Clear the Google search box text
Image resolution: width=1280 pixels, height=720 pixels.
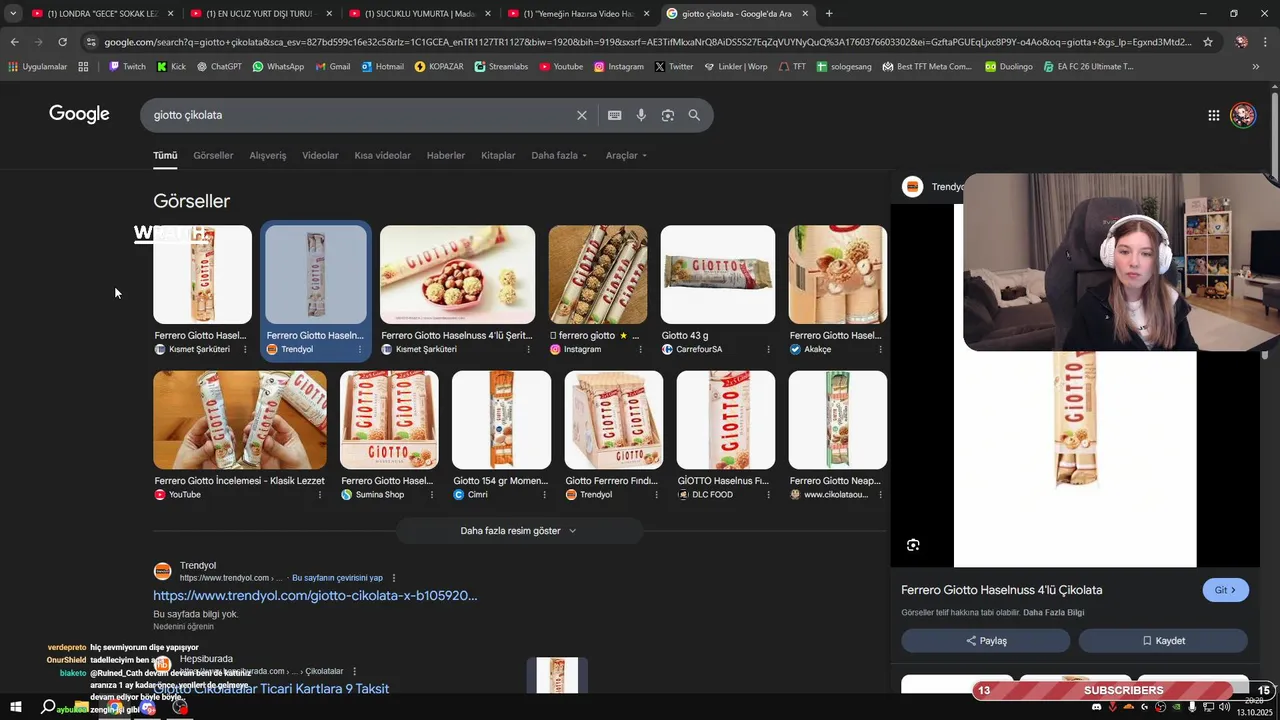pyautogui.click(x=582, y=115)
